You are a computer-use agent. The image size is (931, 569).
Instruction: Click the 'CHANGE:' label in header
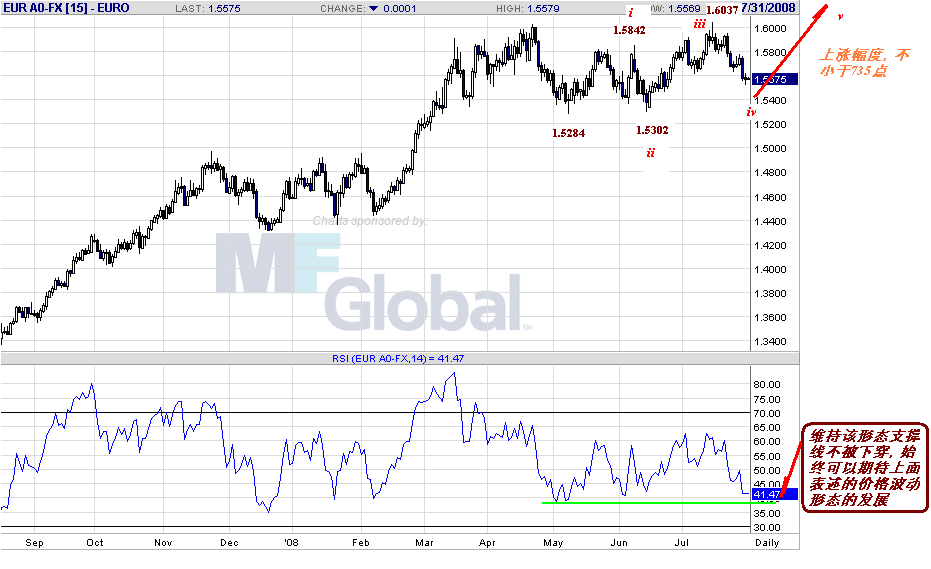point(343,9)
